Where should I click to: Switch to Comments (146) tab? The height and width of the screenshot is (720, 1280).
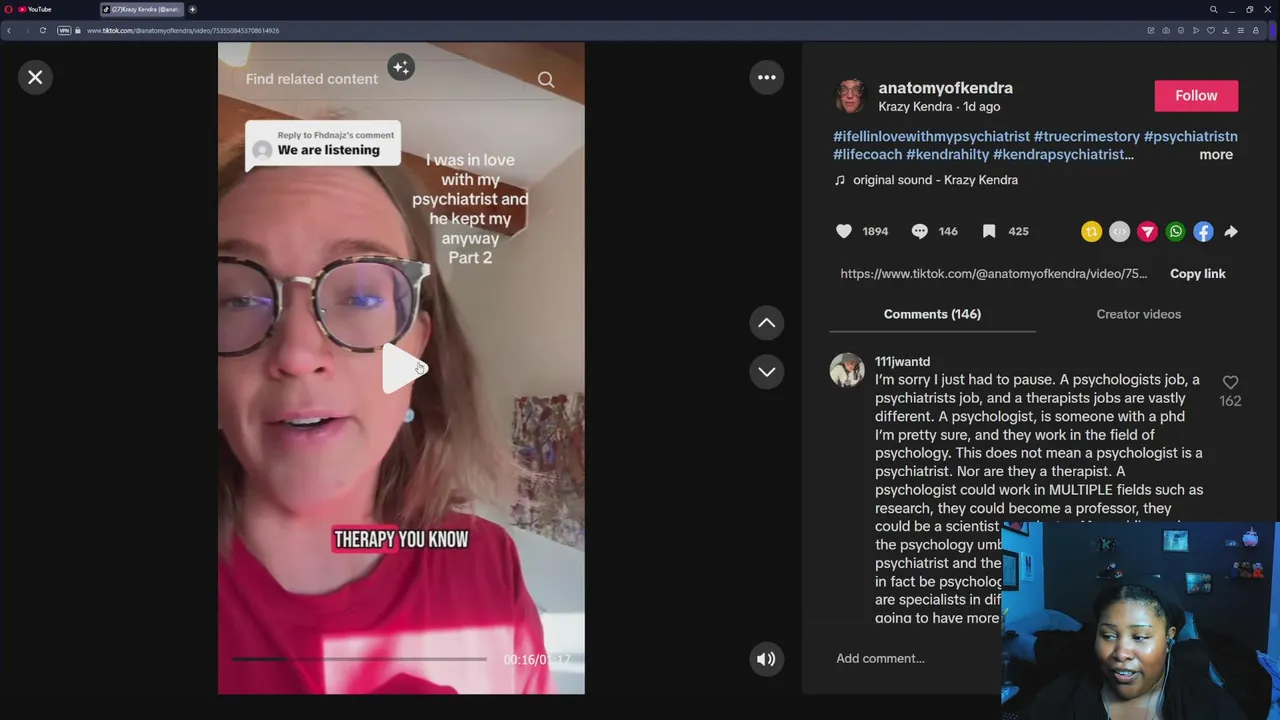[932, 314]
